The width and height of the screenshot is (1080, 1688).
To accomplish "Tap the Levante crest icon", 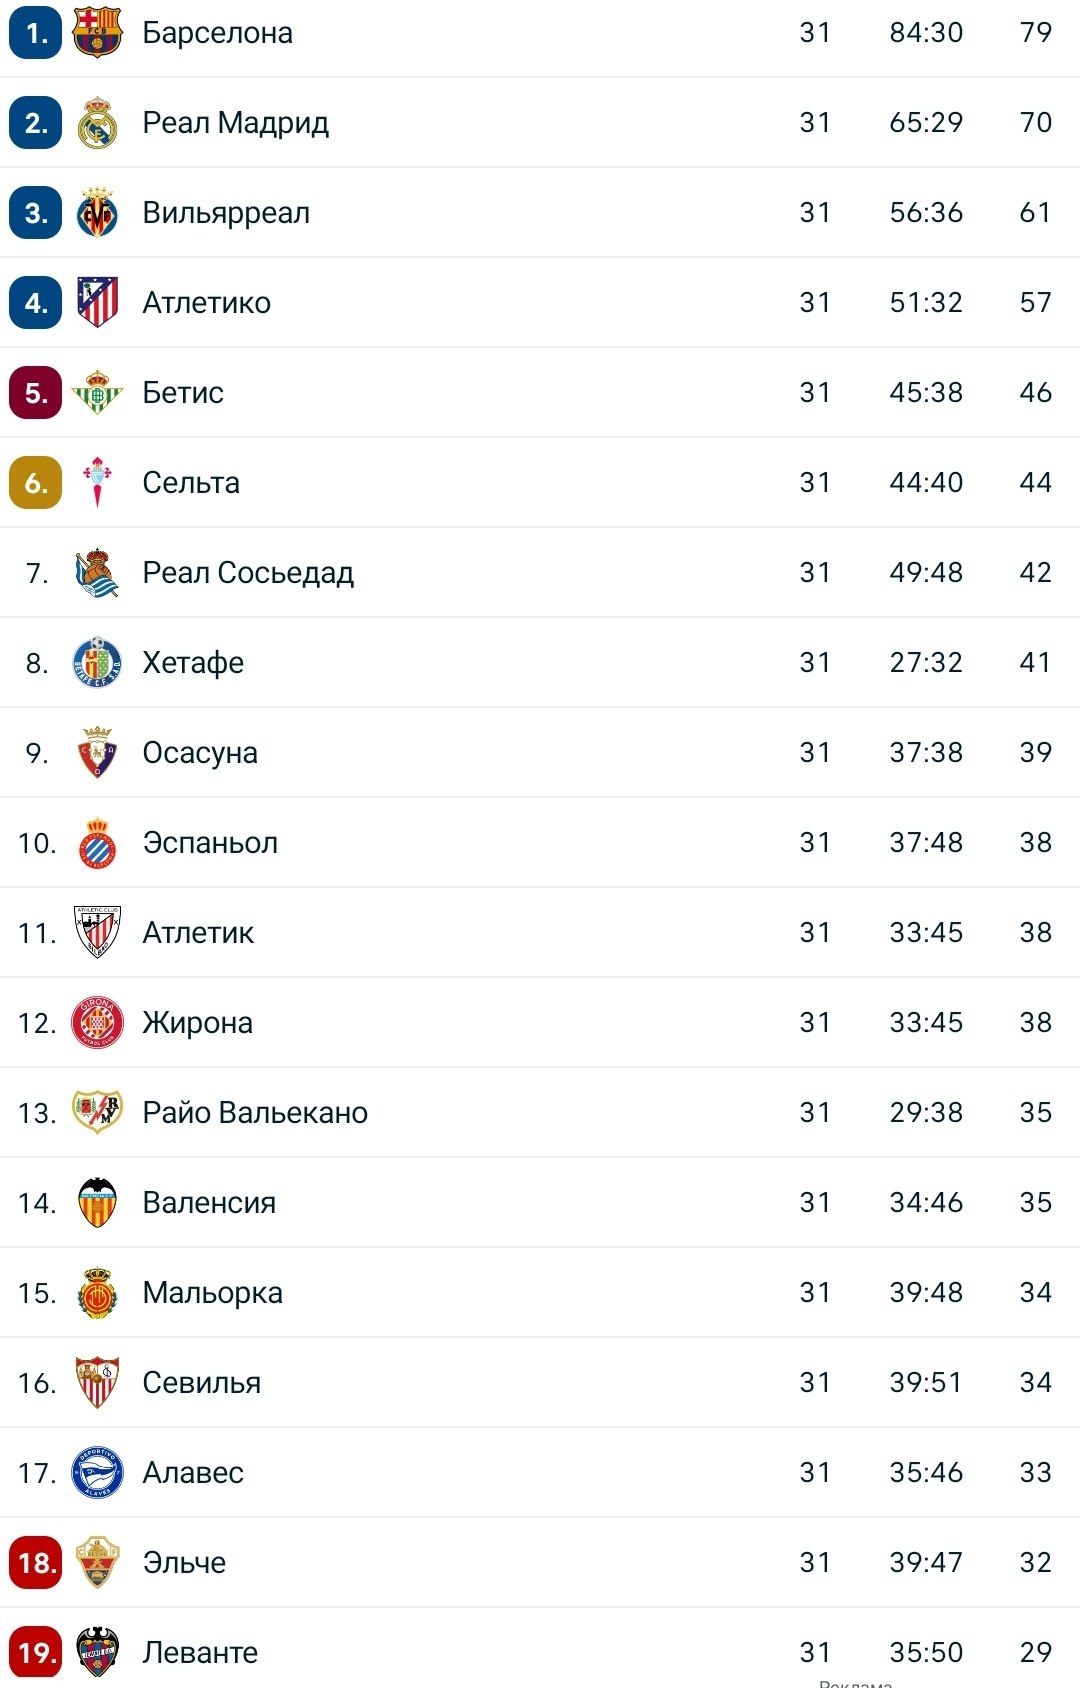I will pos(97,1652).
